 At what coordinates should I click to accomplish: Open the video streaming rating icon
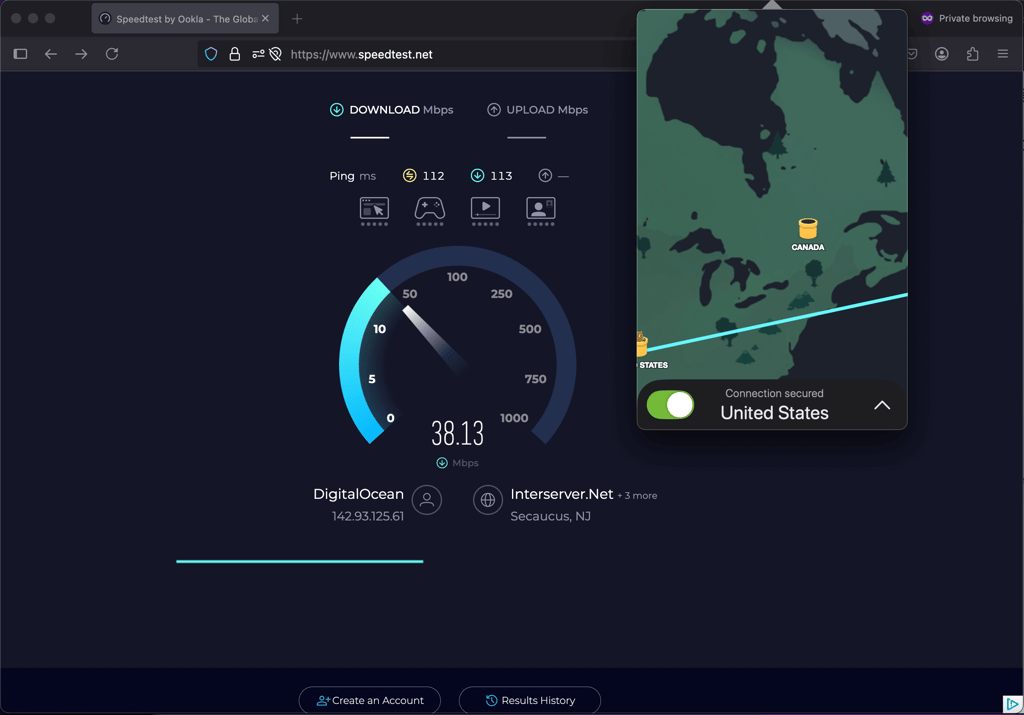tap(485, 211)
